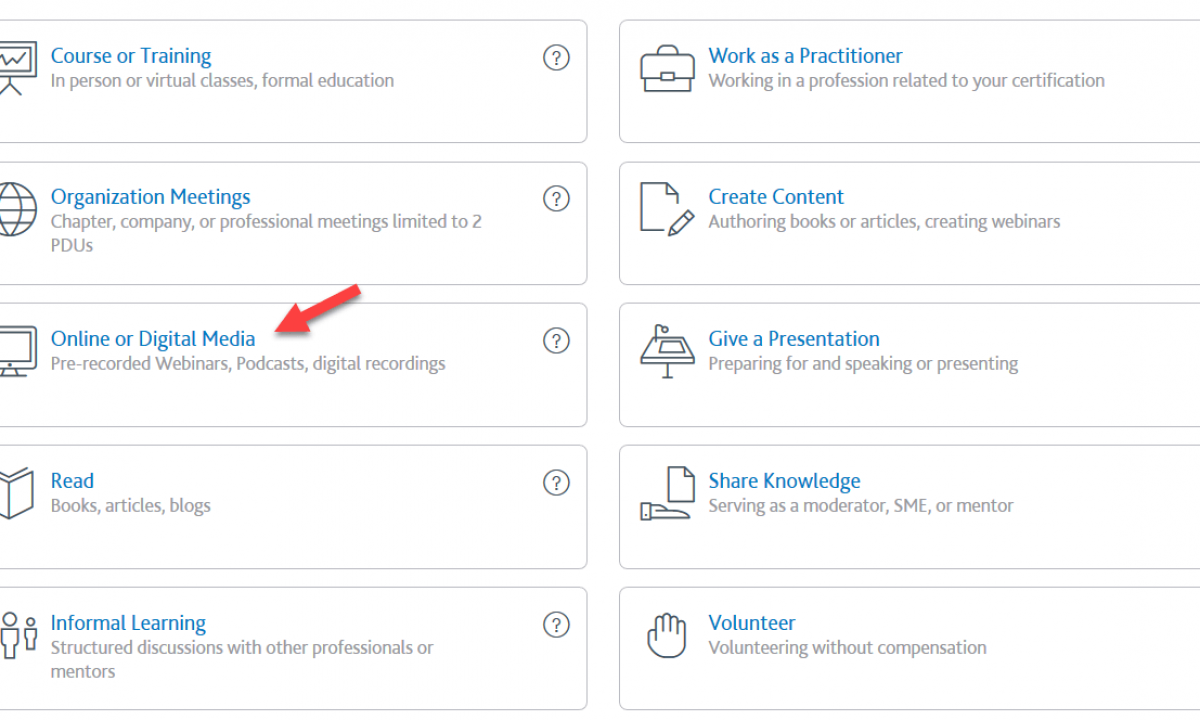1200x720 pixels.
Task: Click the monitor icon for Online or Digital Media
Action: (x=14, y=351)
